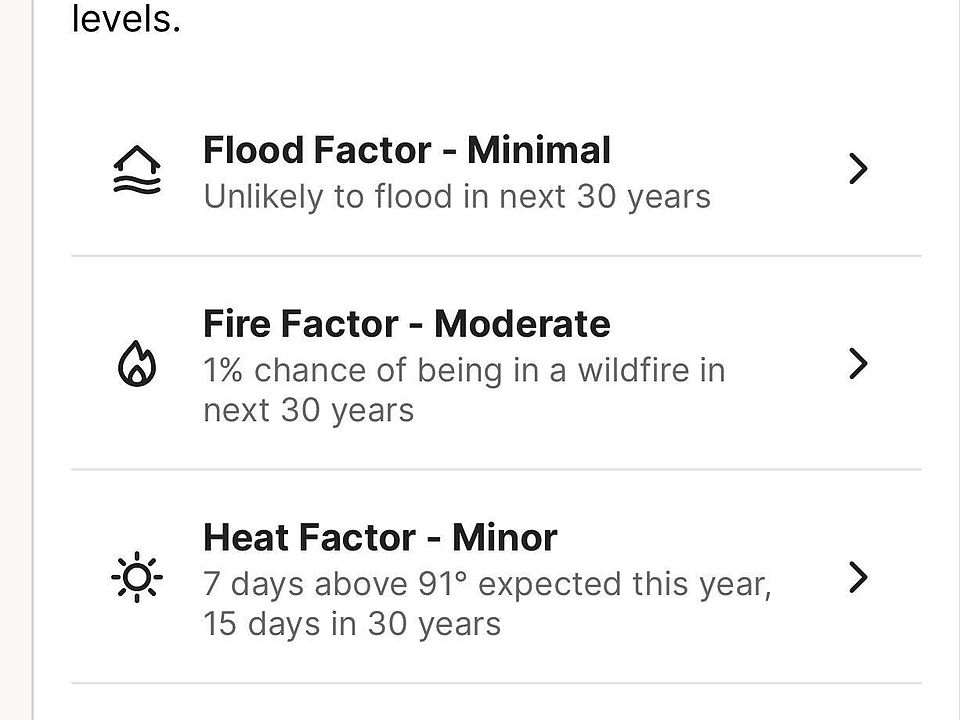Click the flood house-and-waves icon
This screenshot has height=720, width=960.
pyautogui.click(x=136, y=172)
